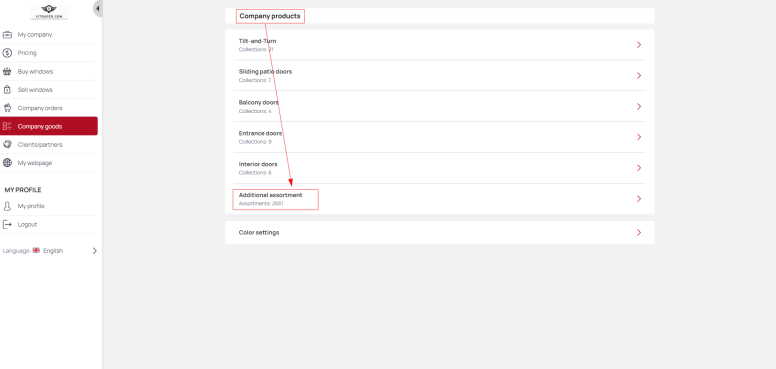Open the Entrance doors collections row
Screen dimensions: 776x369
pos(439,137)
